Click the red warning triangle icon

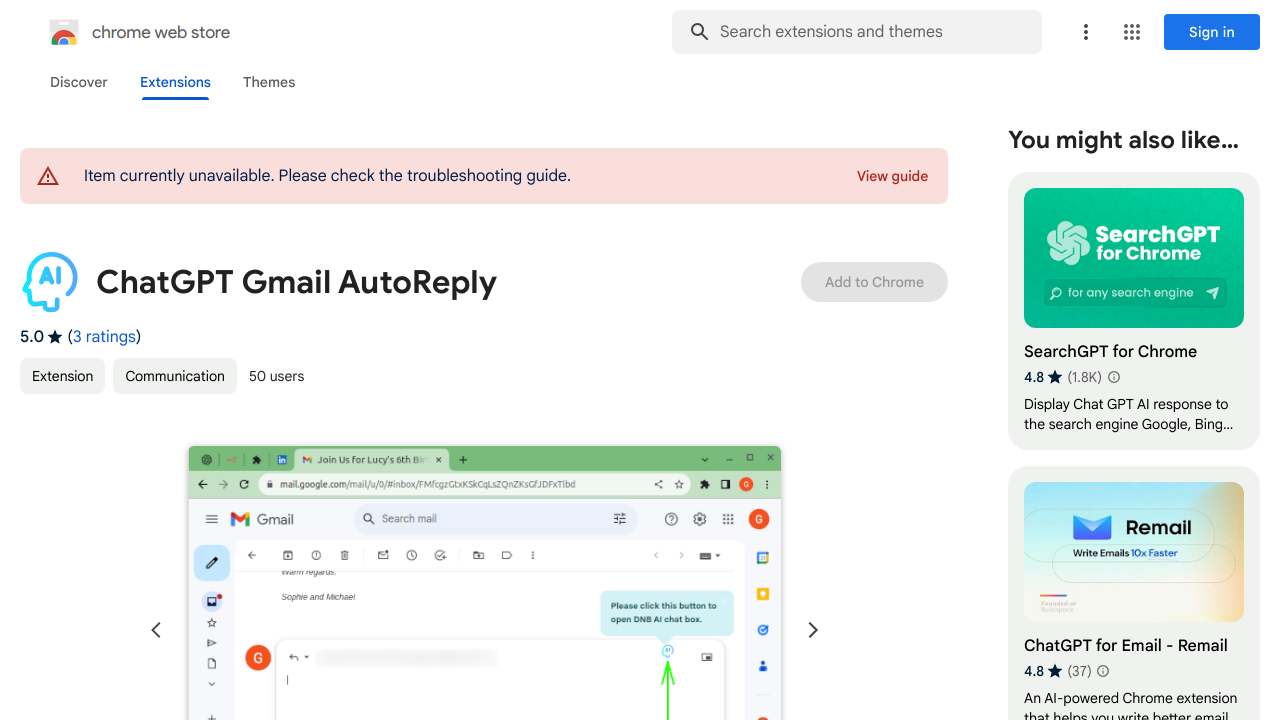tap(48, 176)
